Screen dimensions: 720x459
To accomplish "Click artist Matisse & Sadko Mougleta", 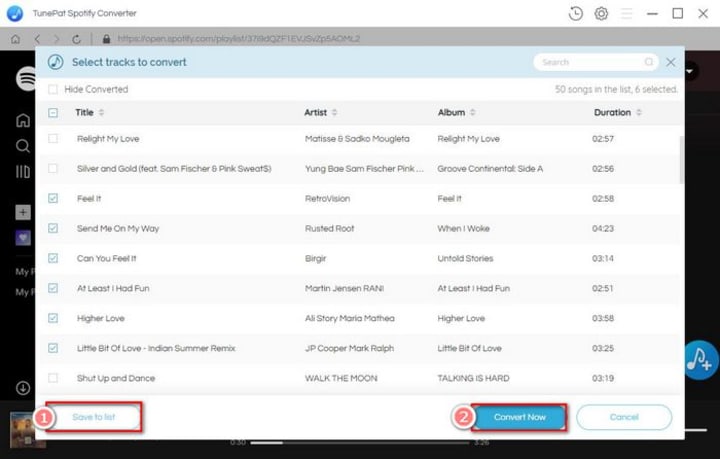I will [x=357, y=139].
